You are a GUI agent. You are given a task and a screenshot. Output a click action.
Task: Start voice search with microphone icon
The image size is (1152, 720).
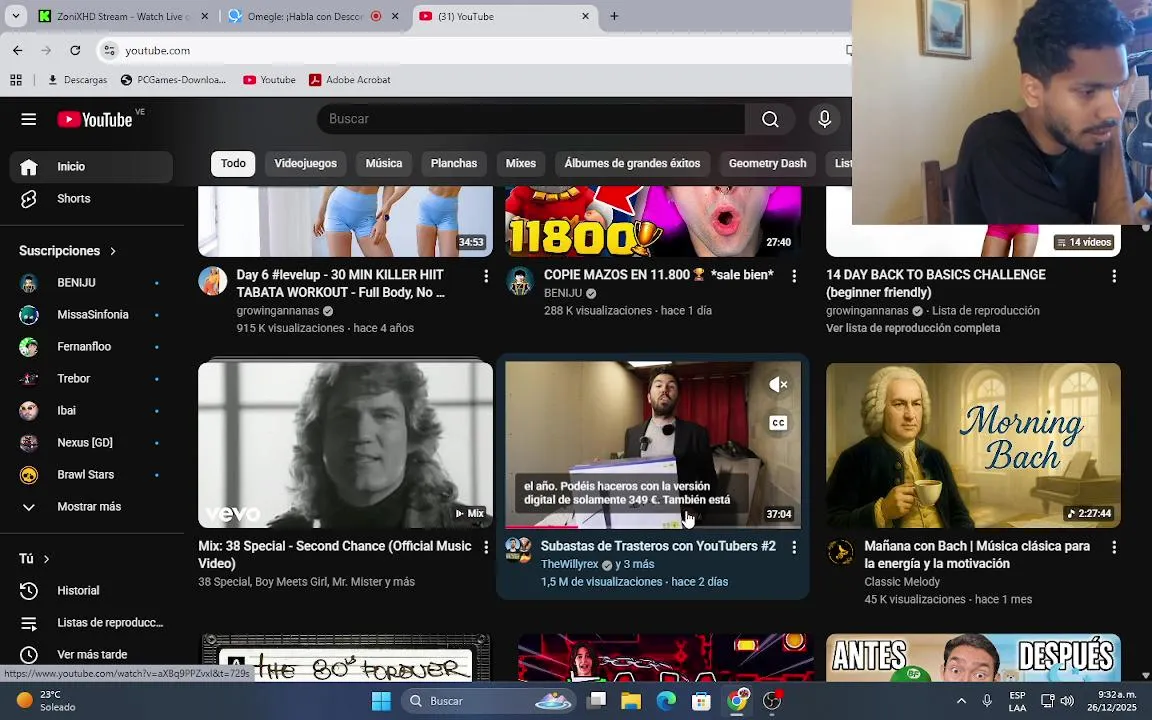[x=824, y=119]
